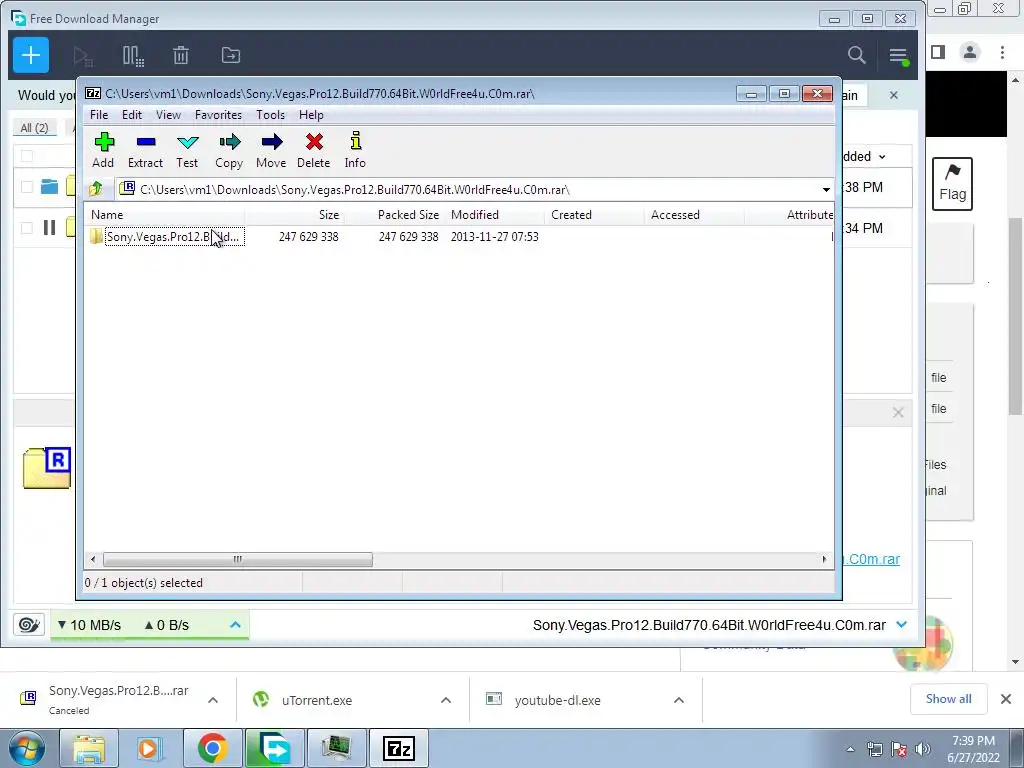
Task: Open the Favorites menu in 7-Zip
Action: point(218,115)
